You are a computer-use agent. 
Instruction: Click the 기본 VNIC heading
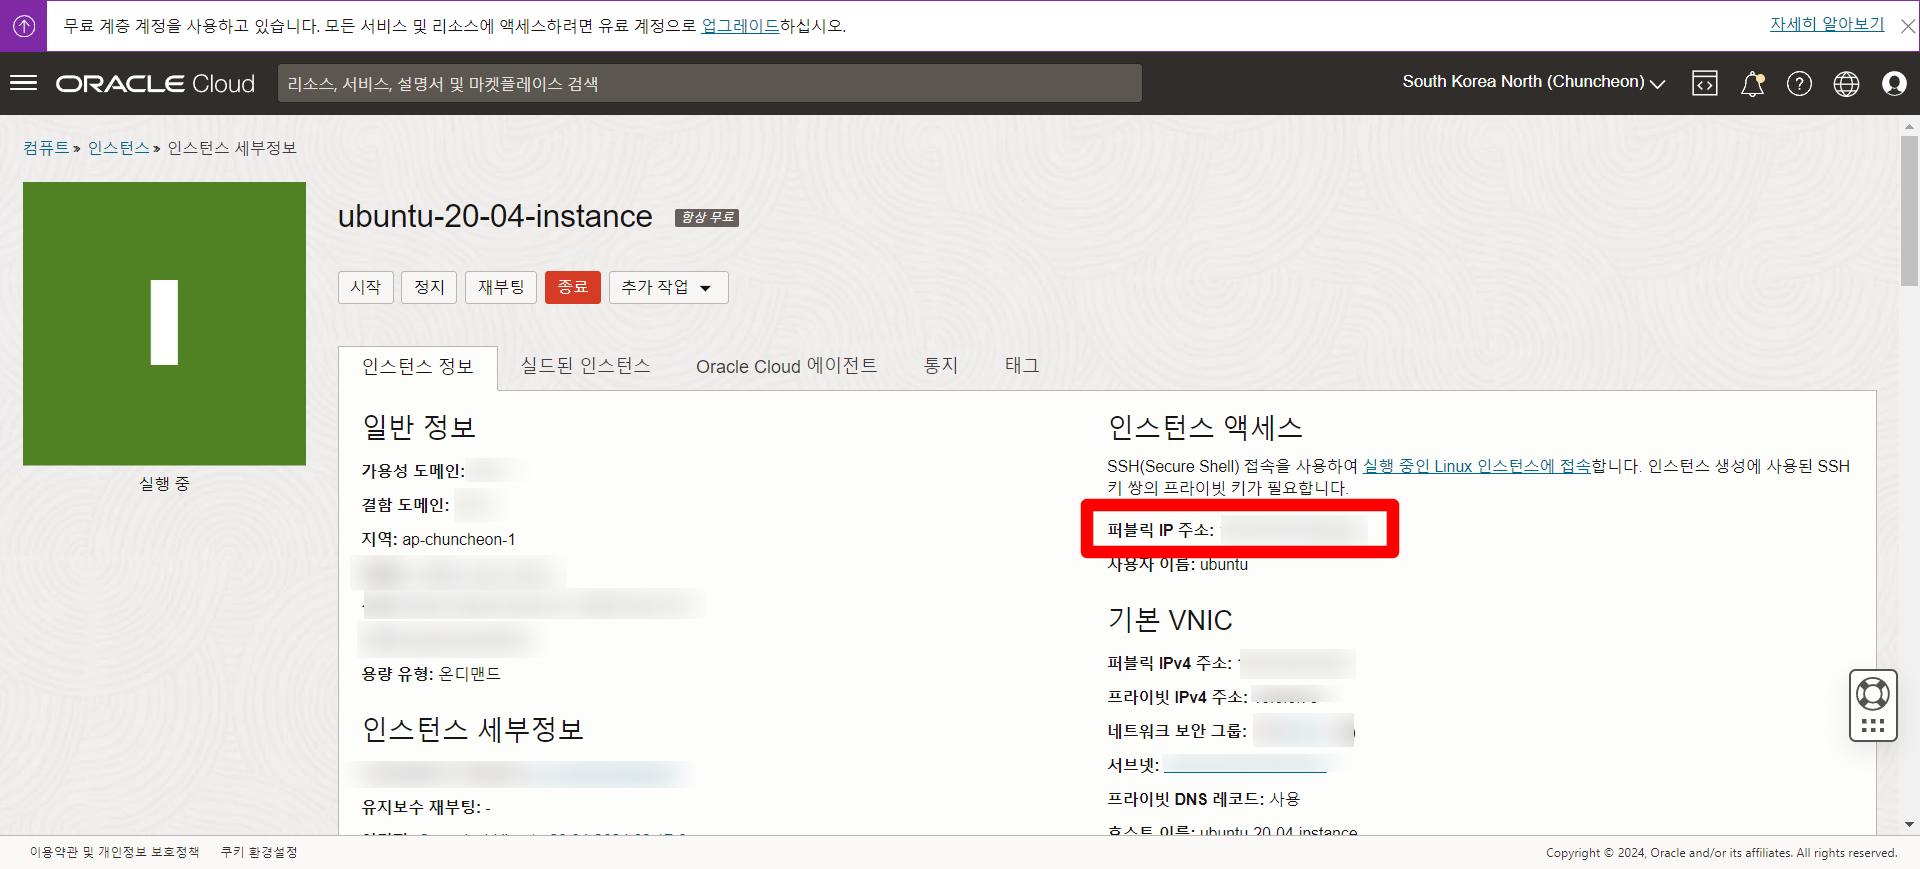[1170, 620]
